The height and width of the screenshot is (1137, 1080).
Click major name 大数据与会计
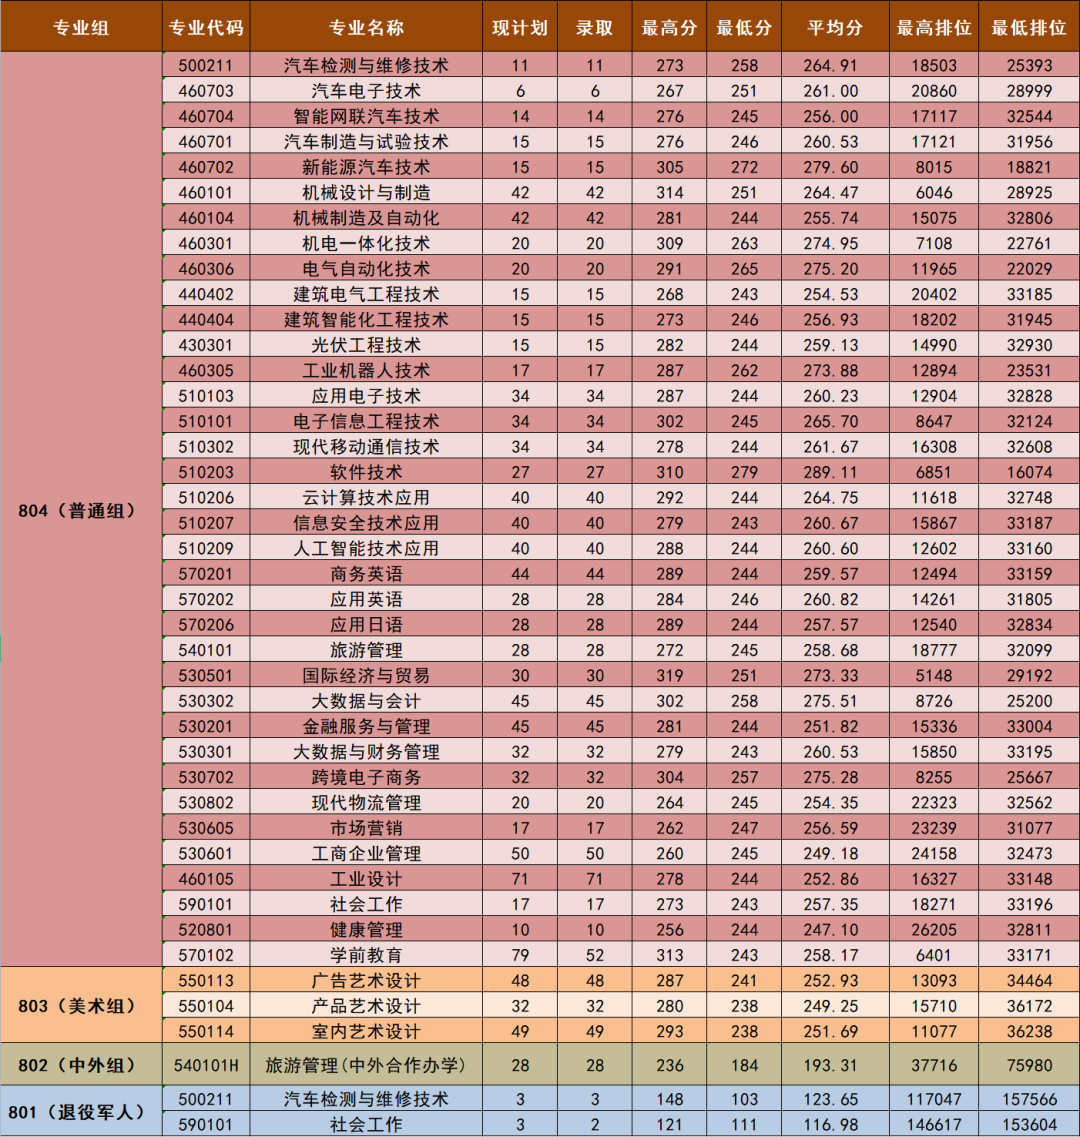366,700
